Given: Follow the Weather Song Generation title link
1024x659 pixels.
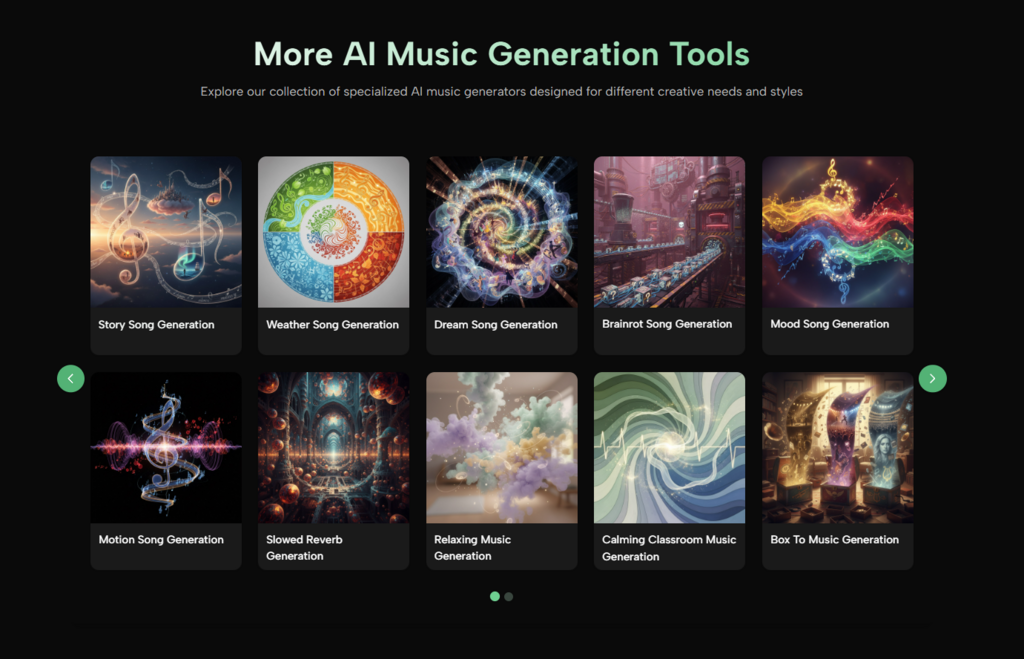Looking at the screenshot, I should [x=332, y=324].
